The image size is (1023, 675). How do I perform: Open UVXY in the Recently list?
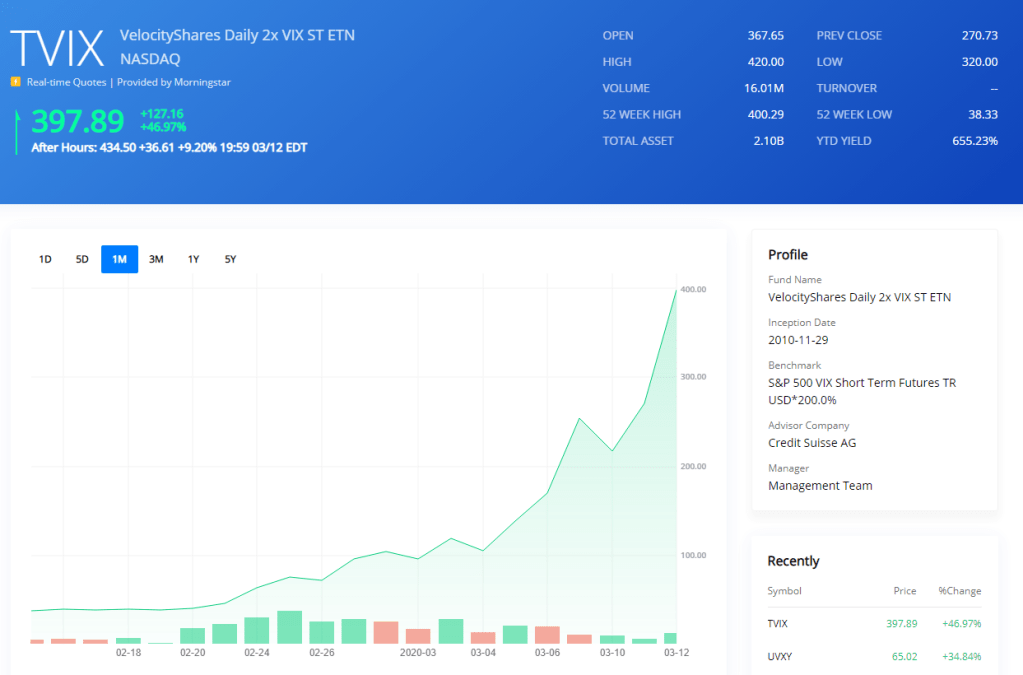pyautogui.click(x=779, y=656)
